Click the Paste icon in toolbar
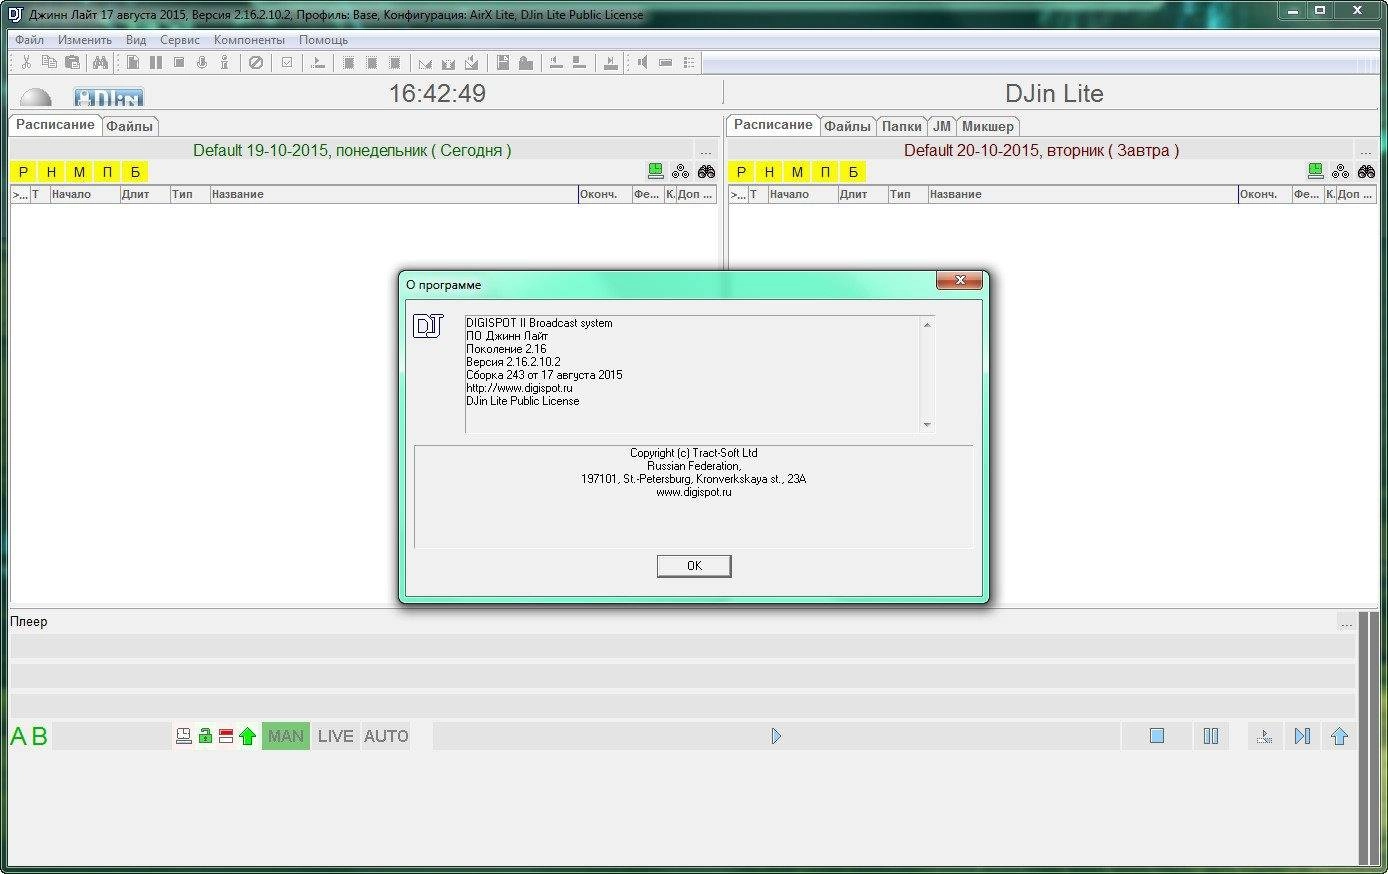 tap(72, 62)
